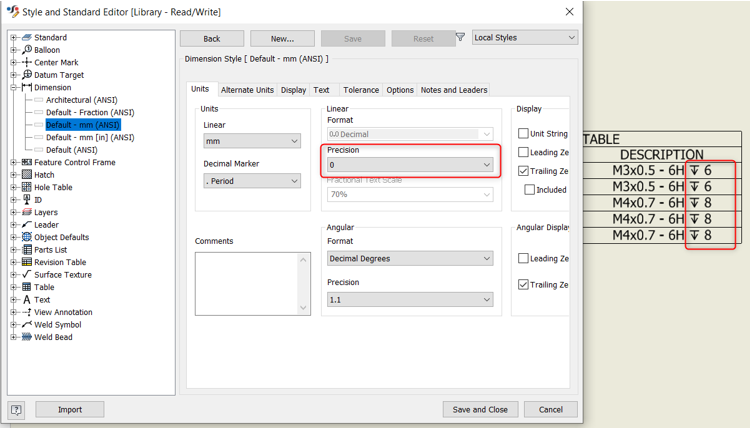Click the Object Defaults icon
The height and width of the screenshot is (431, 750).
27,237
